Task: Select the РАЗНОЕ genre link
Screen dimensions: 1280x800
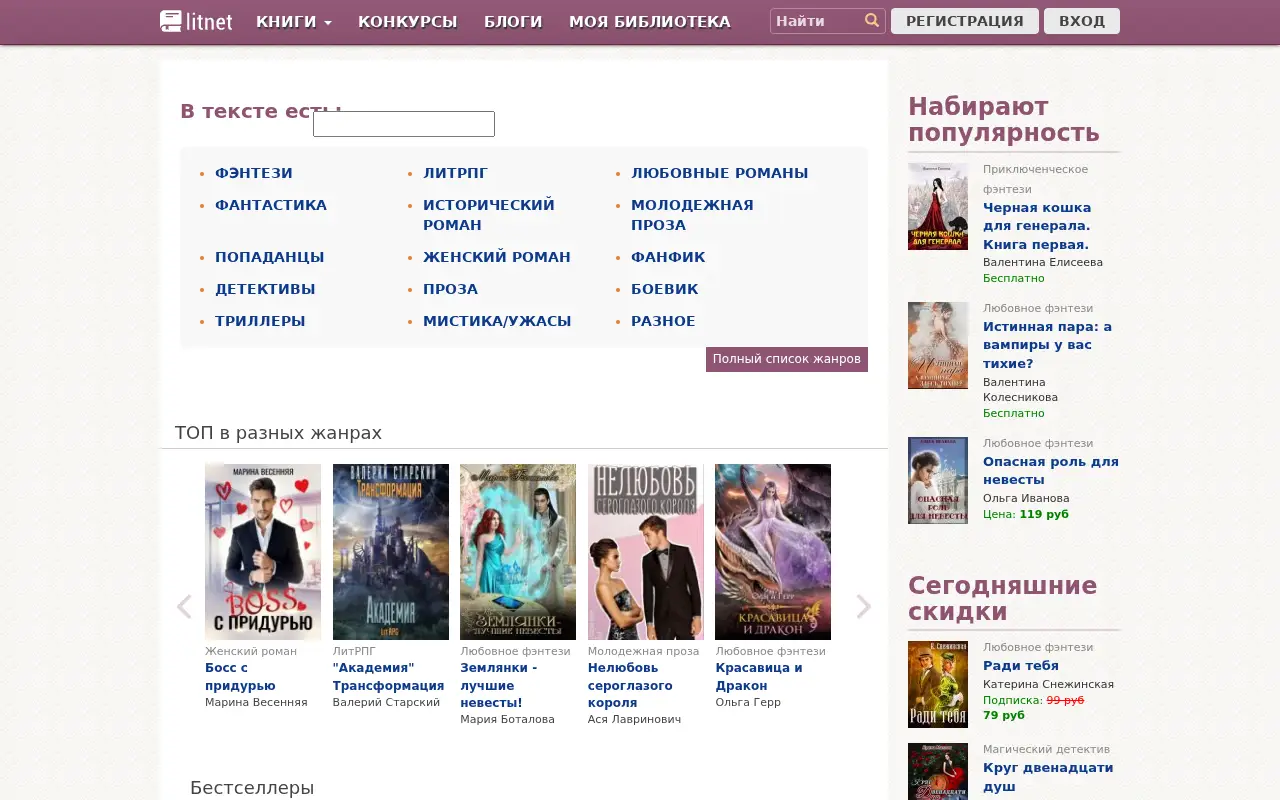Action: coord(663,321)
